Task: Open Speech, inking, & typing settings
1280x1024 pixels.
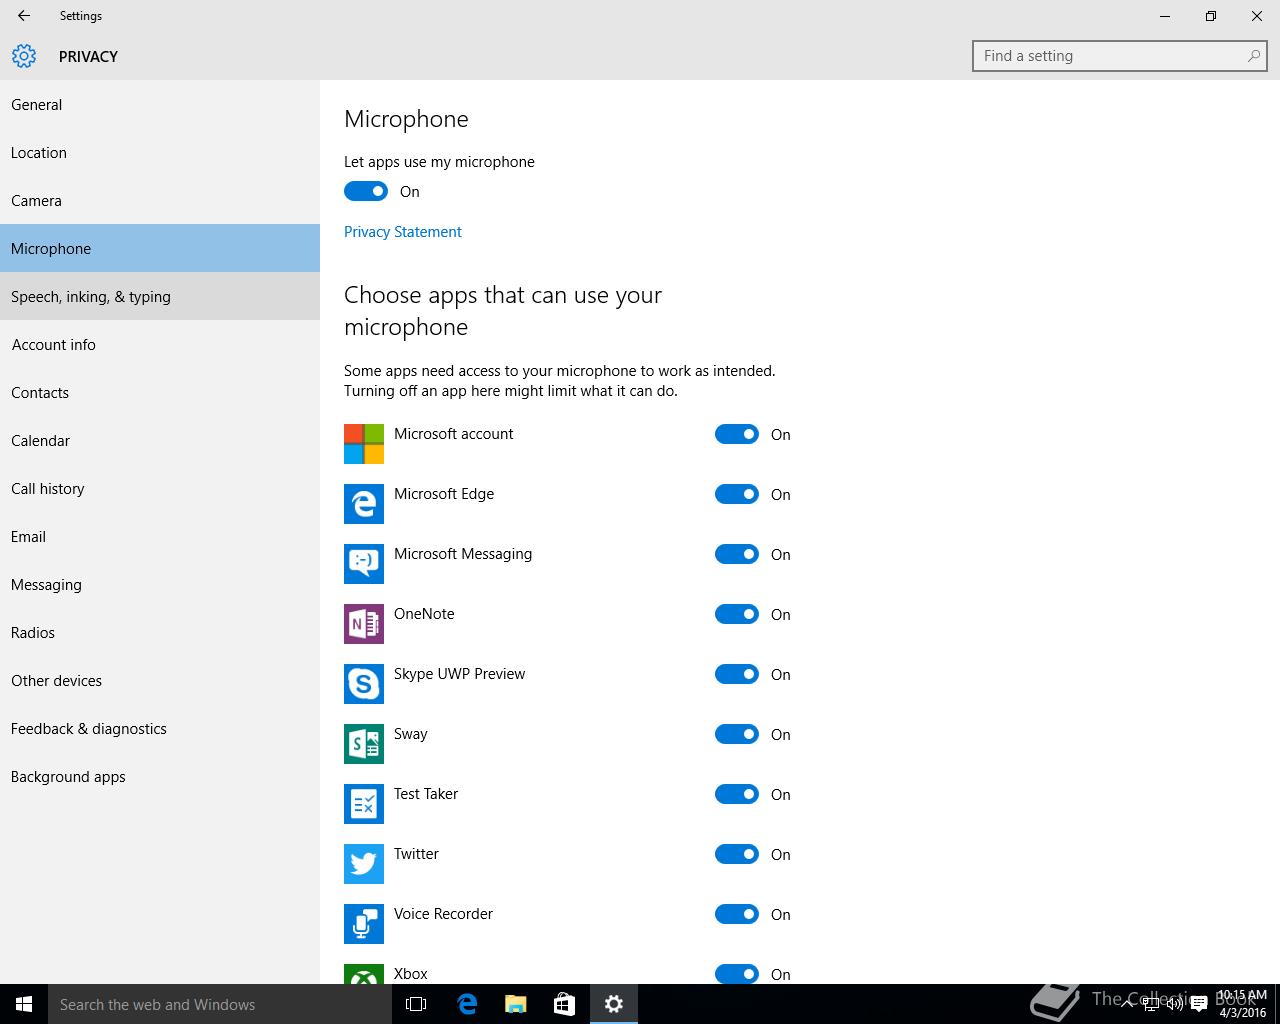Action: [x=160, y=296]
